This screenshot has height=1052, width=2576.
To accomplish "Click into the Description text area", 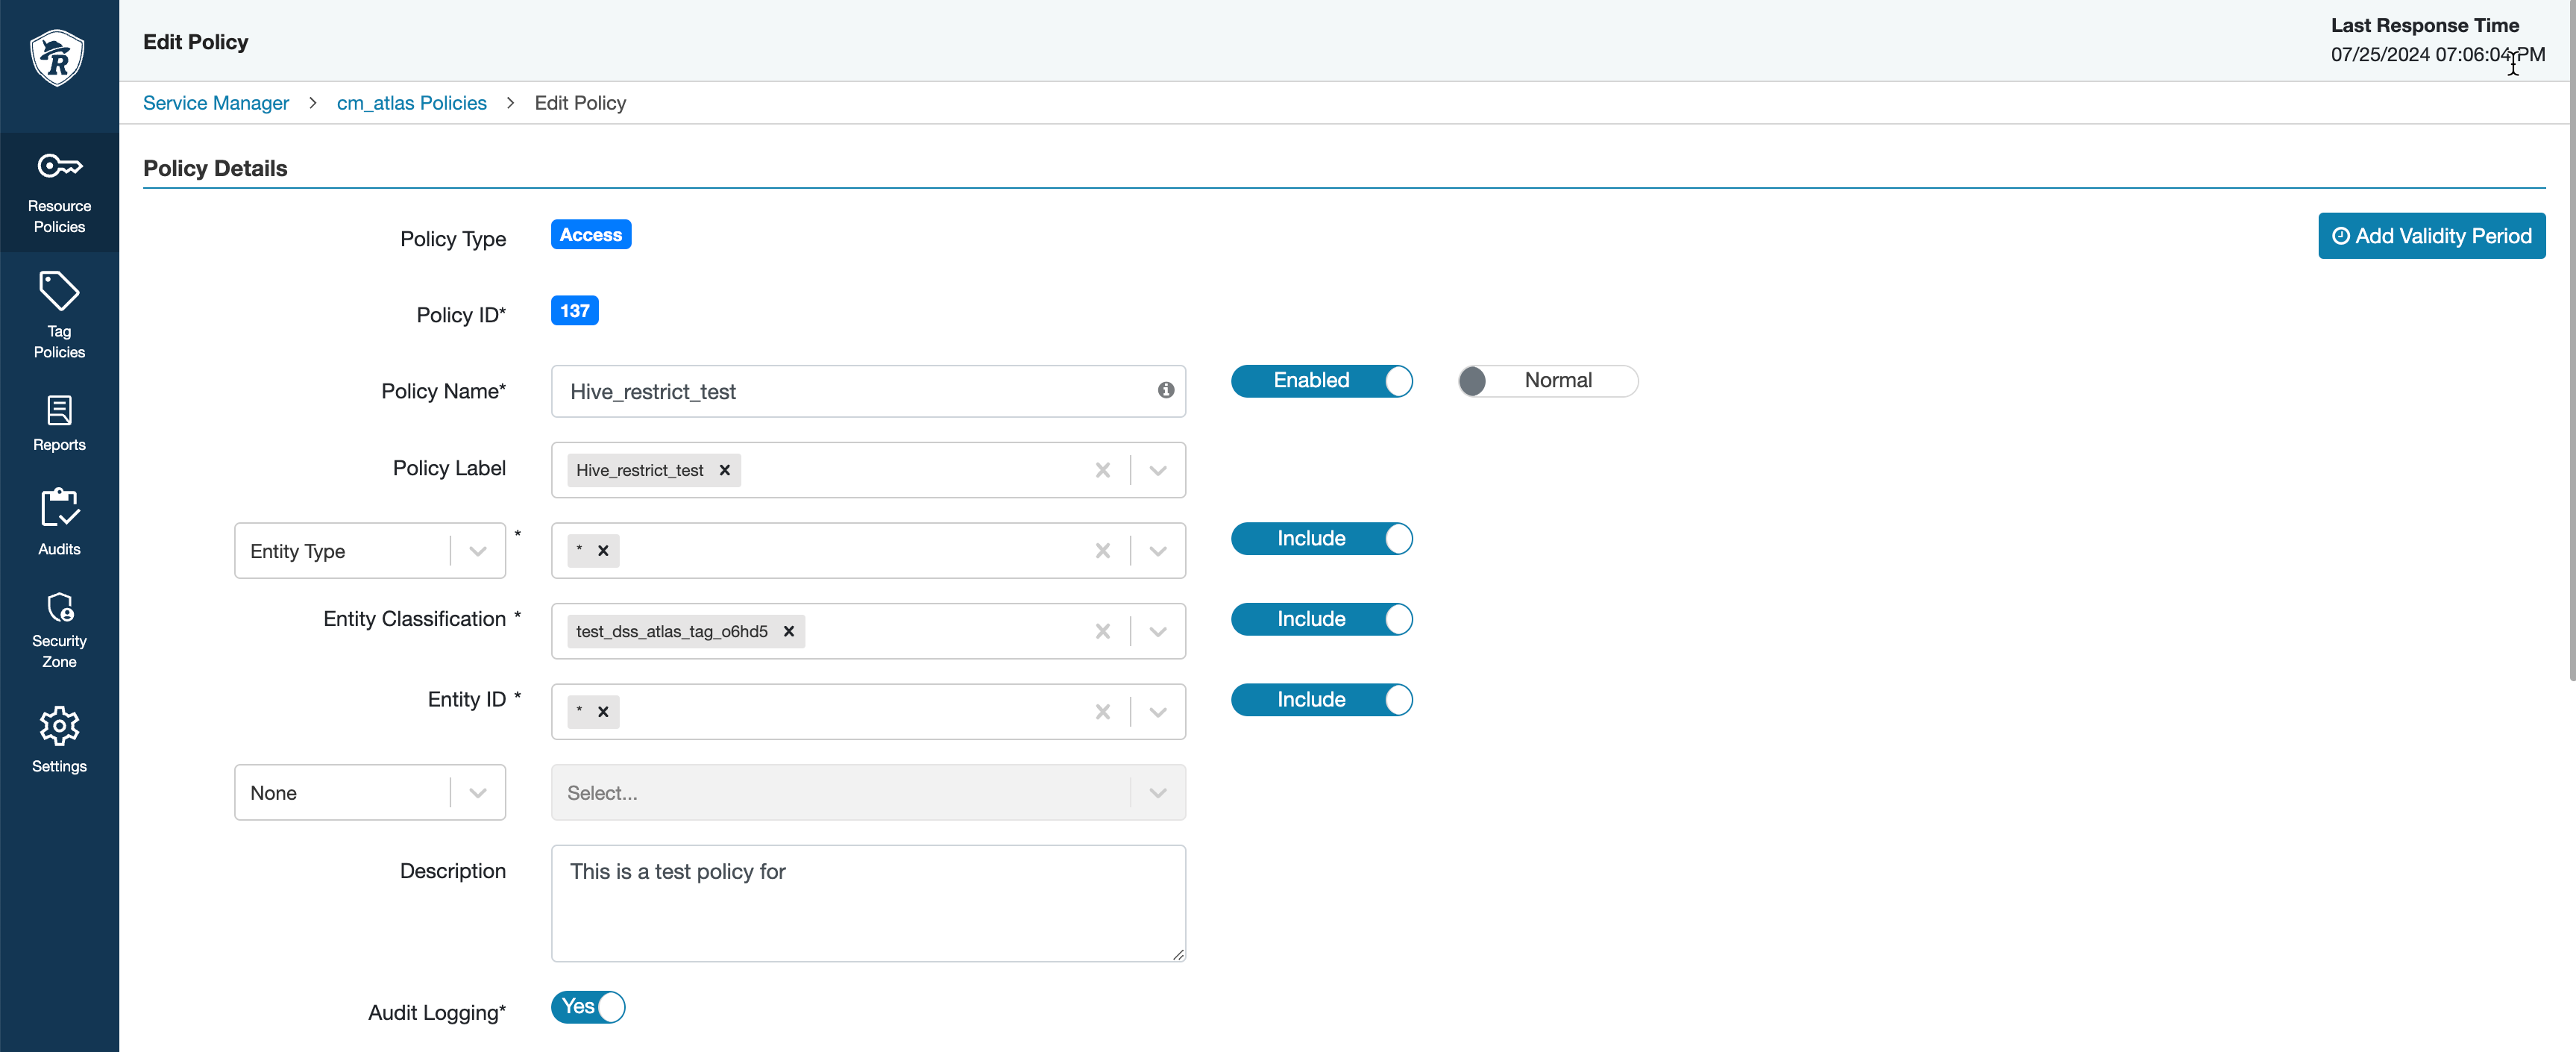I will coord(867,903).
